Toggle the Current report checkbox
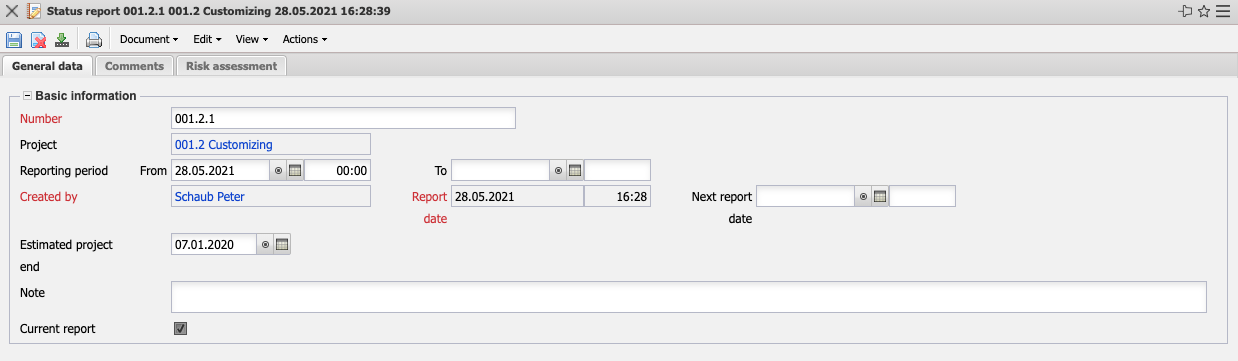Screen dimensions: 1238x361 (181, 328)
